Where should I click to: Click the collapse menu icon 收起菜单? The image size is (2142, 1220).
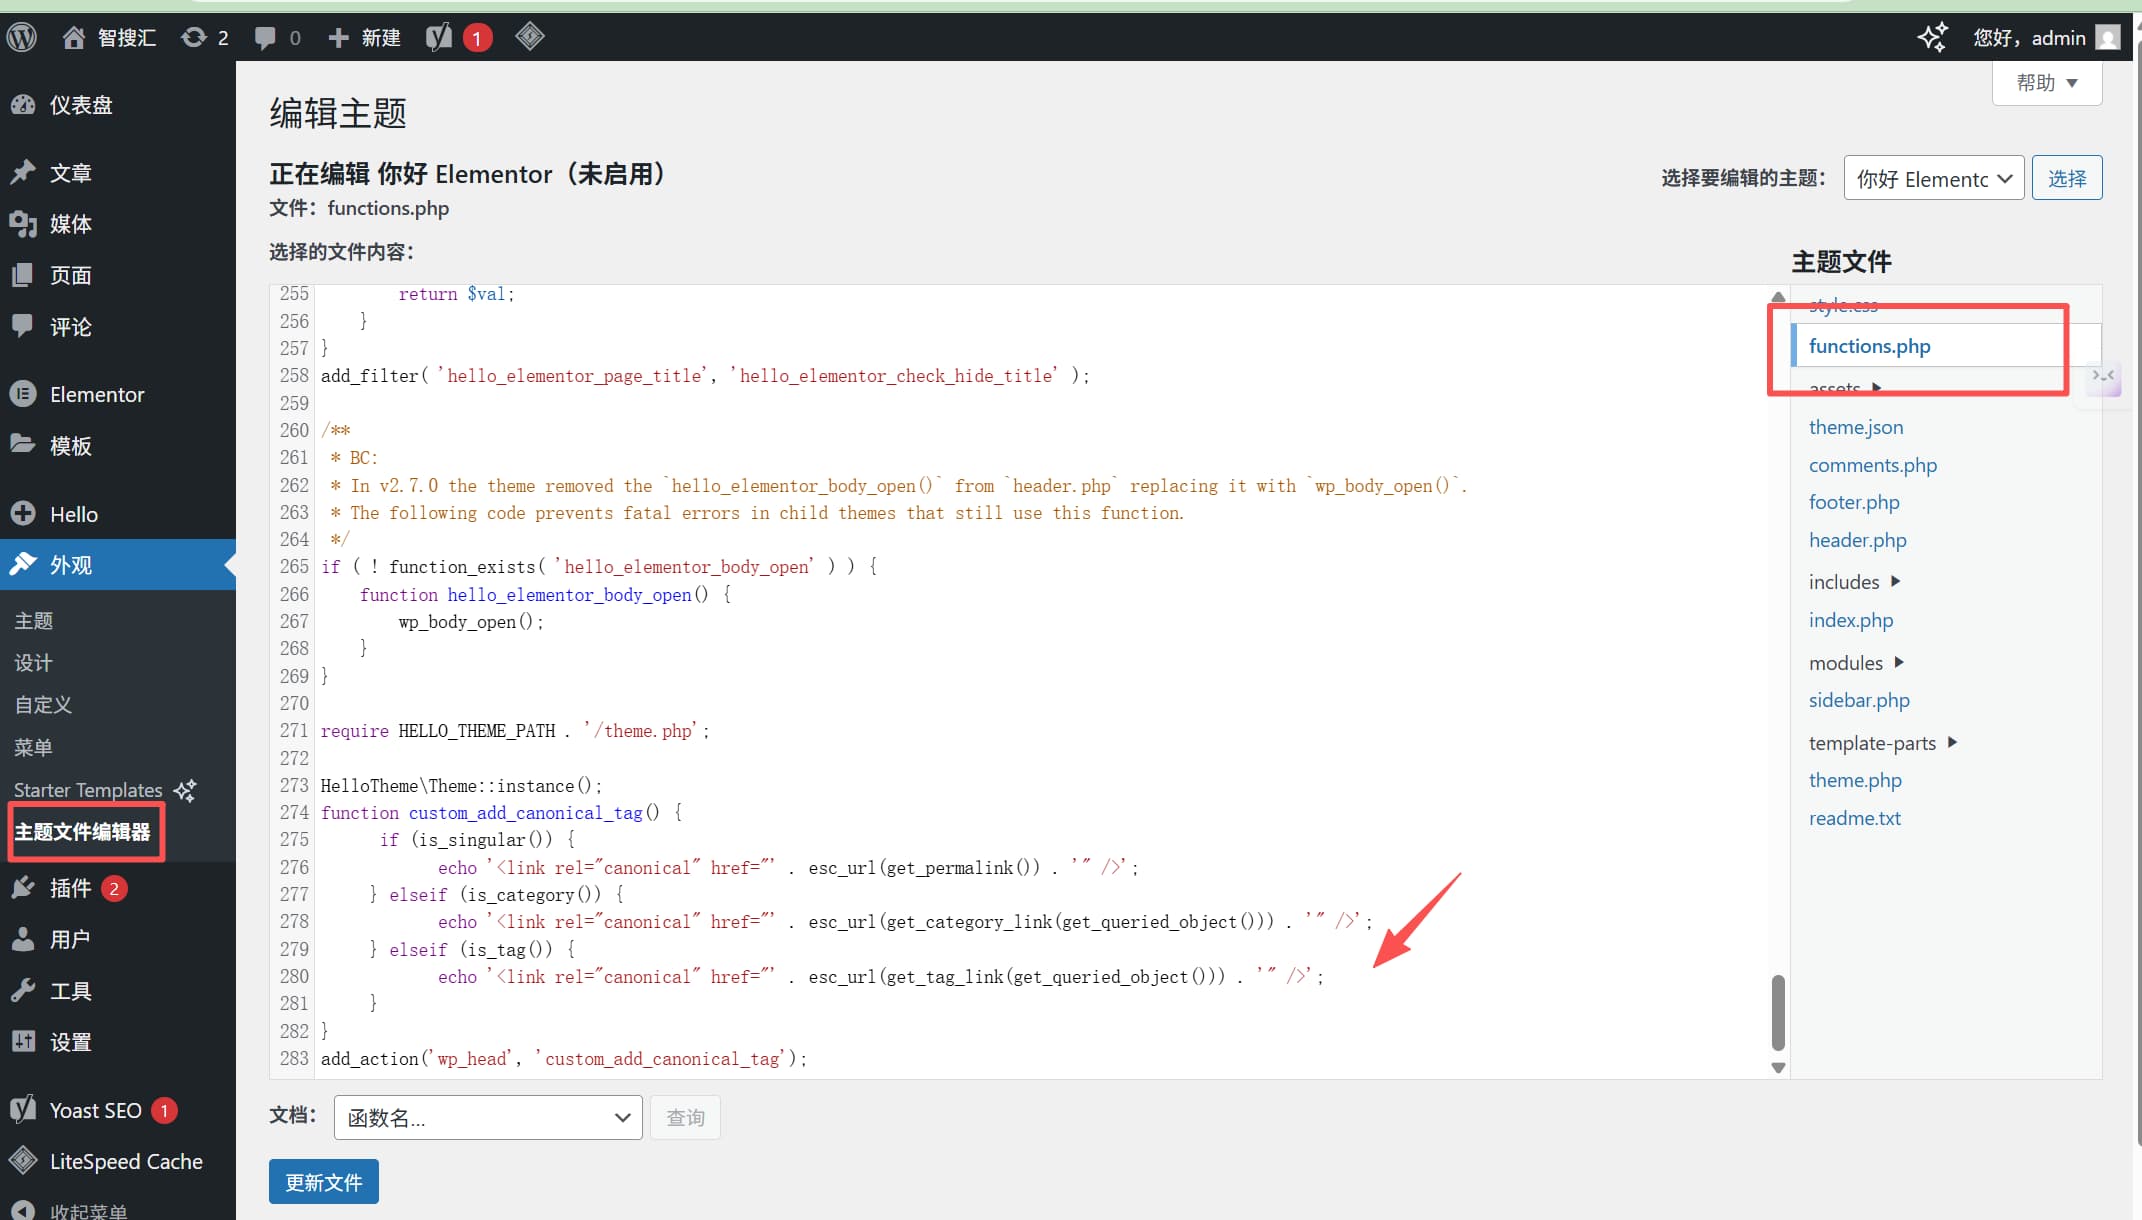[23, 1211]
